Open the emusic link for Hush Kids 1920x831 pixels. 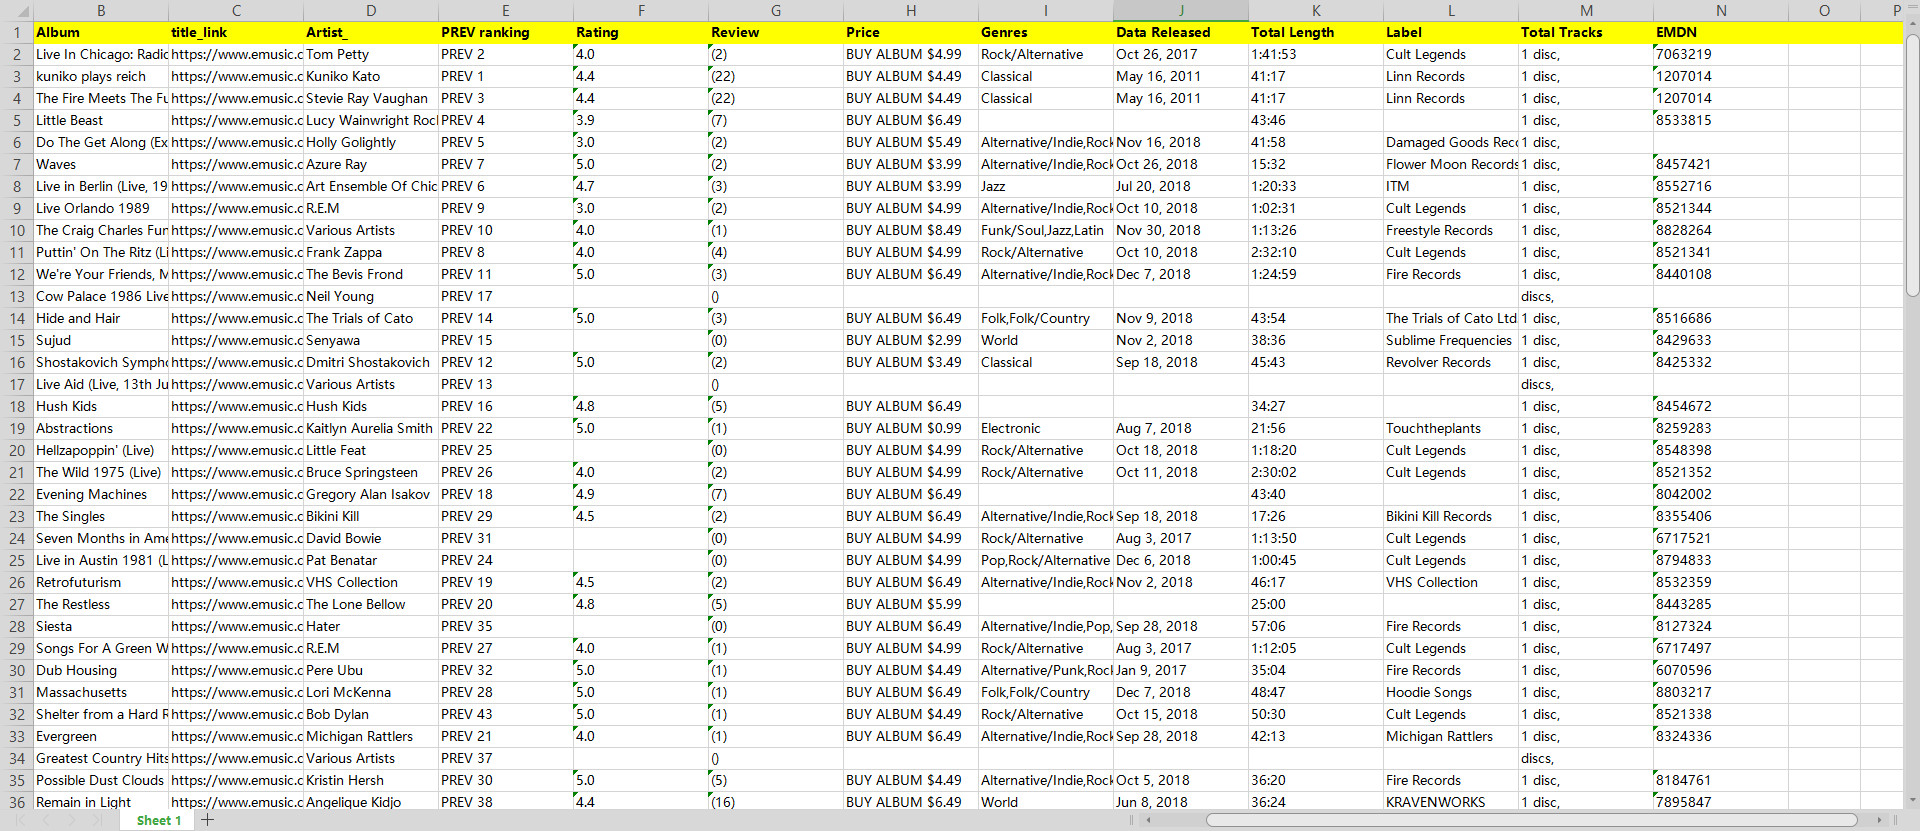coord(236,406)
